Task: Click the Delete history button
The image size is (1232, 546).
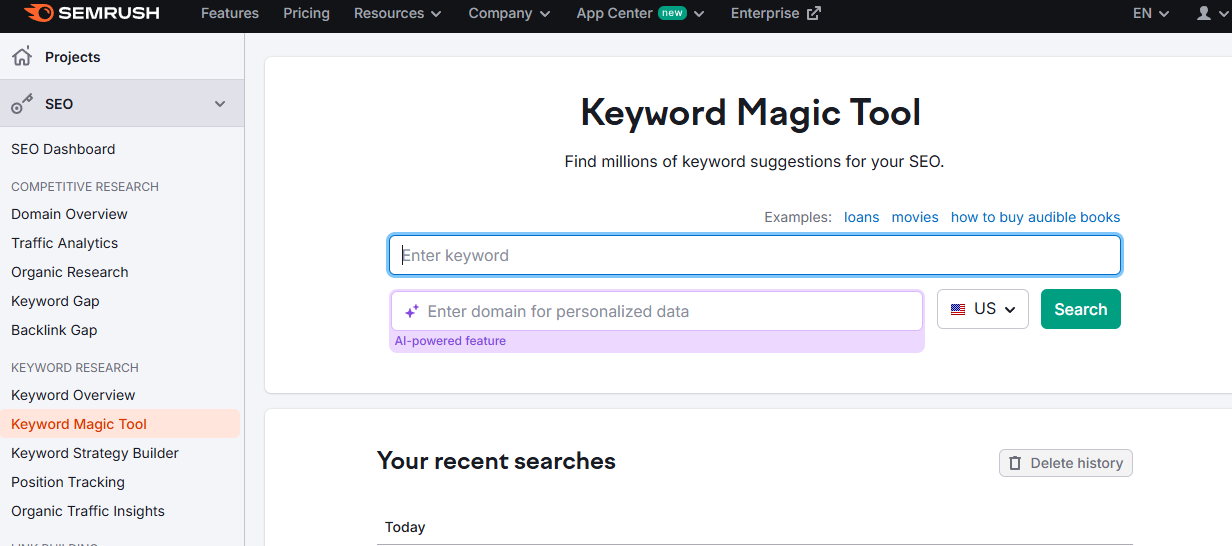Action: [x=1066, y=463]
